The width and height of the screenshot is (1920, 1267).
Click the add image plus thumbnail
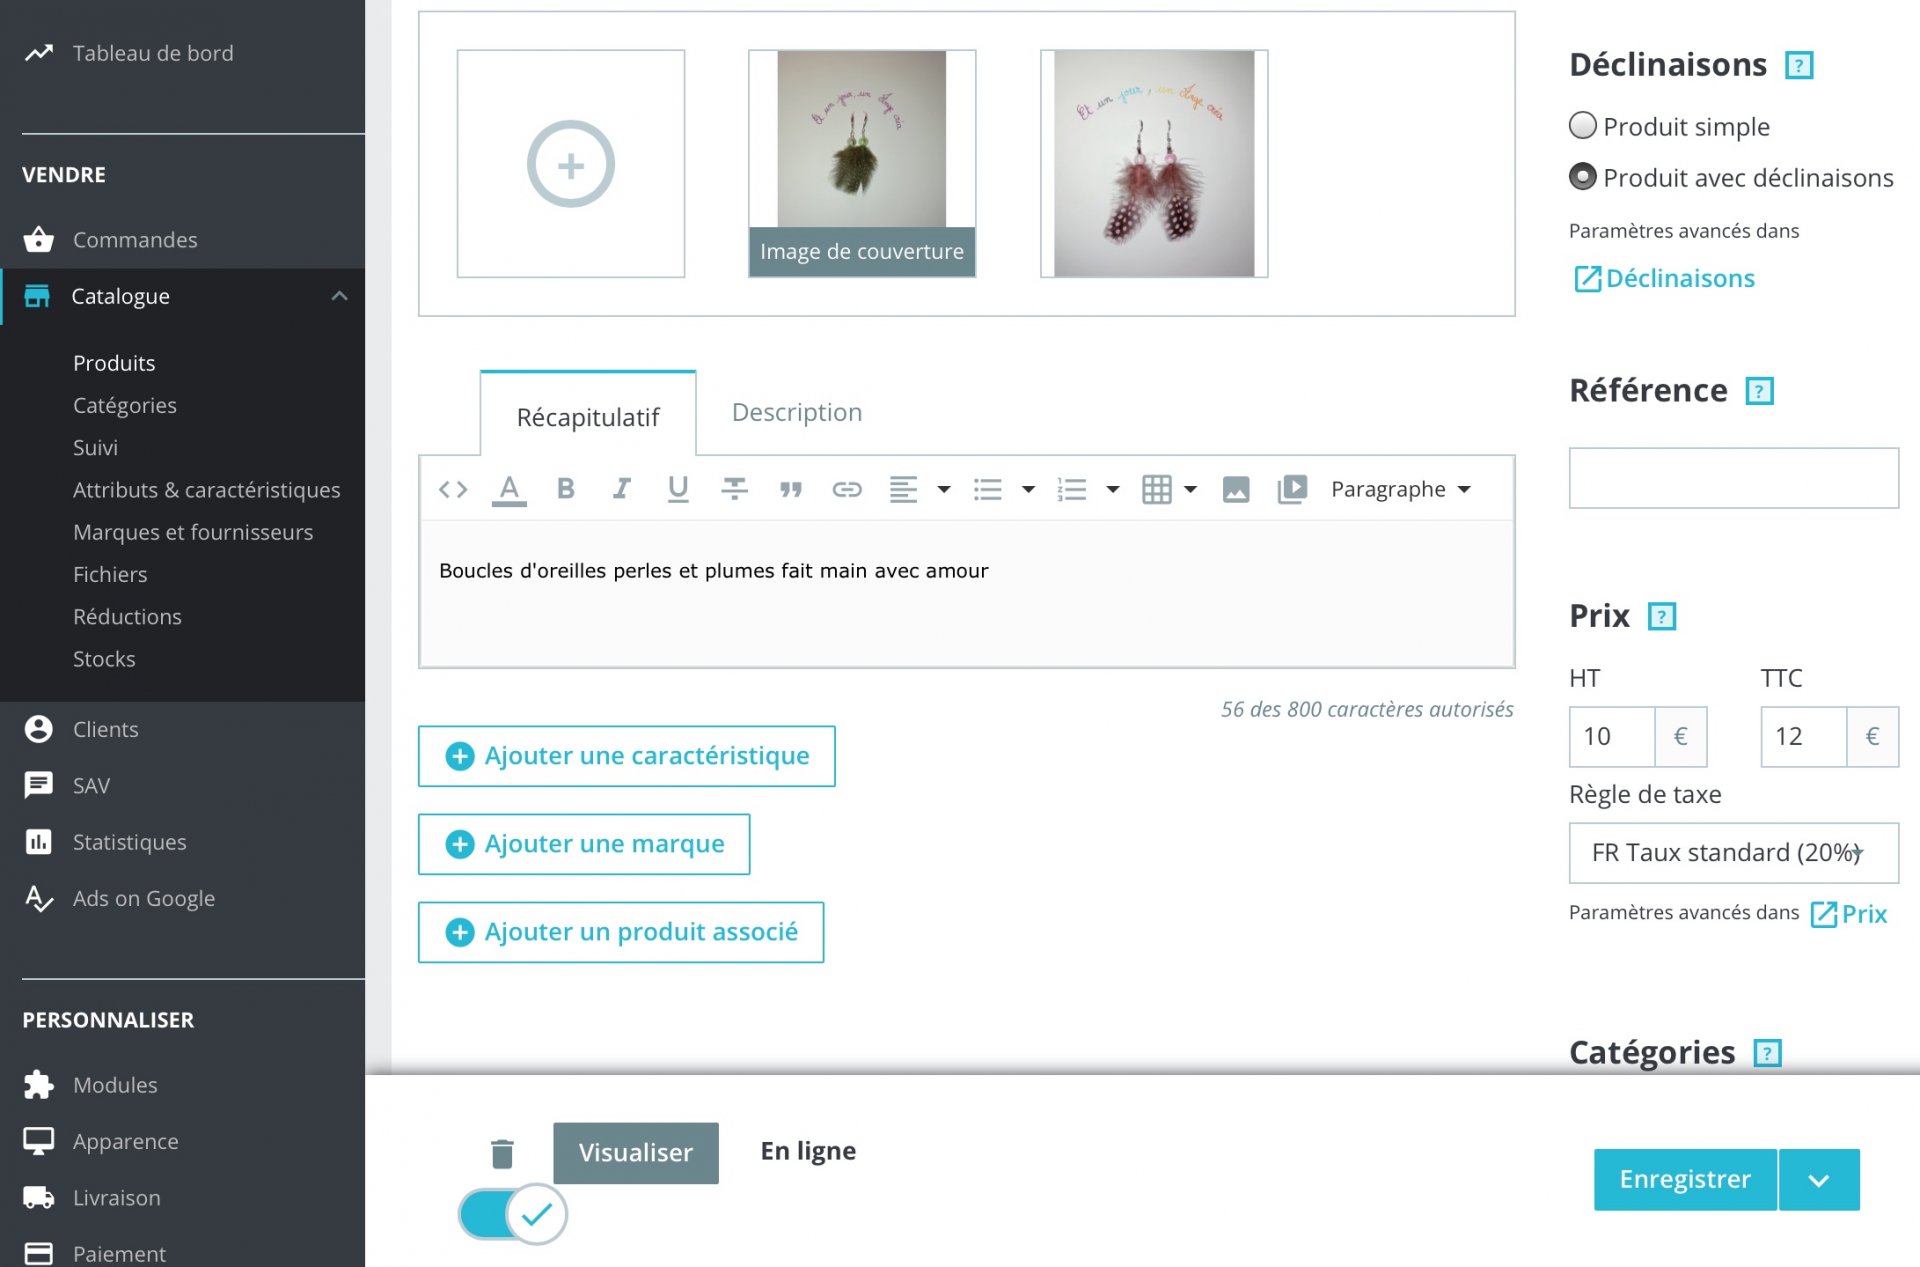[x=570, y=164]
